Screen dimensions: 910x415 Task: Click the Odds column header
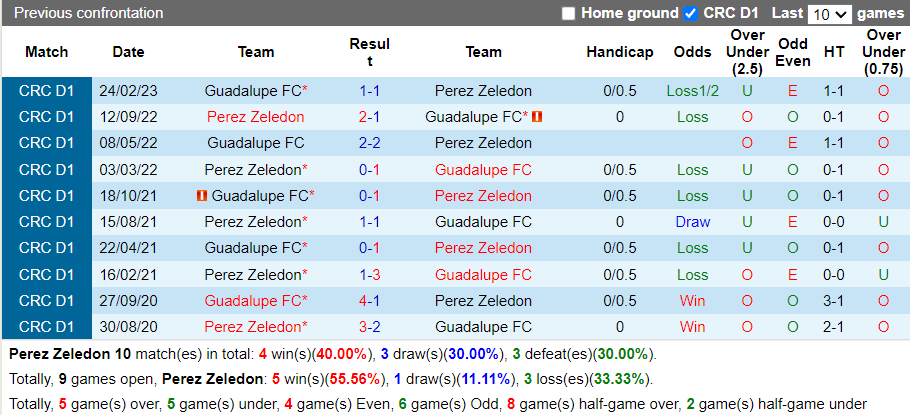[x=692, y=52]
